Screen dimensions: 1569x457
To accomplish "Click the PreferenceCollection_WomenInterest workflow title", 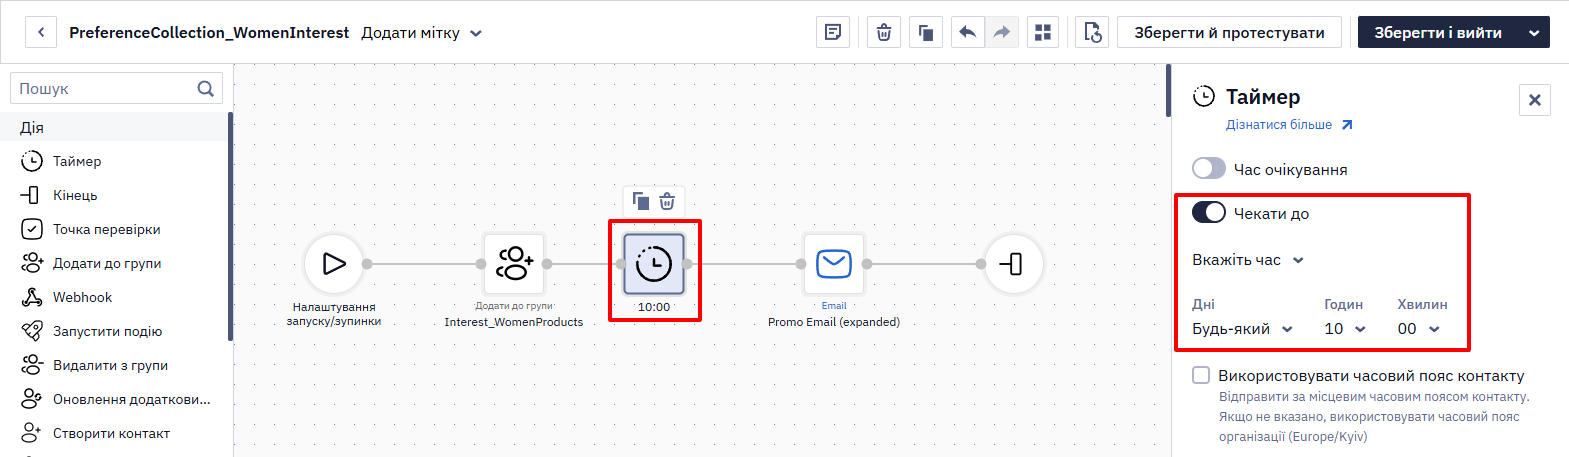I will pyautogui.click(x=209, y=33).
